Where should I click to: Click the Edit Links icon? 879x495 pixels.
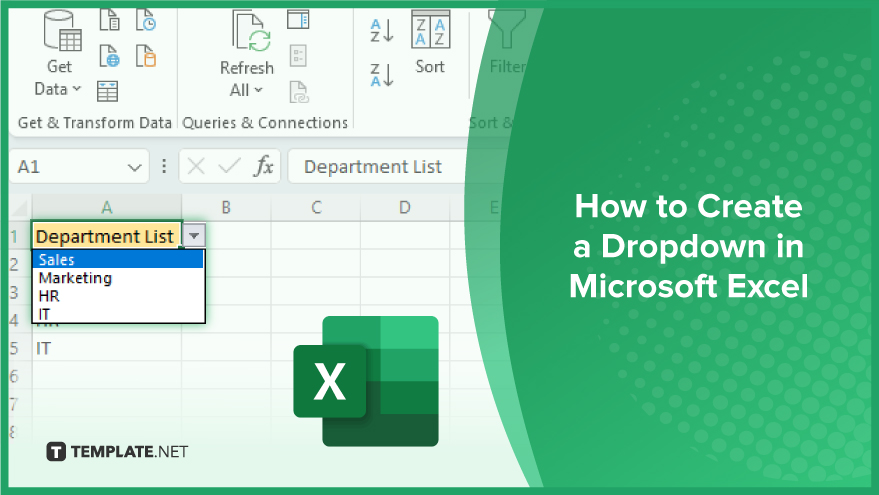click(x=299, y=92)
